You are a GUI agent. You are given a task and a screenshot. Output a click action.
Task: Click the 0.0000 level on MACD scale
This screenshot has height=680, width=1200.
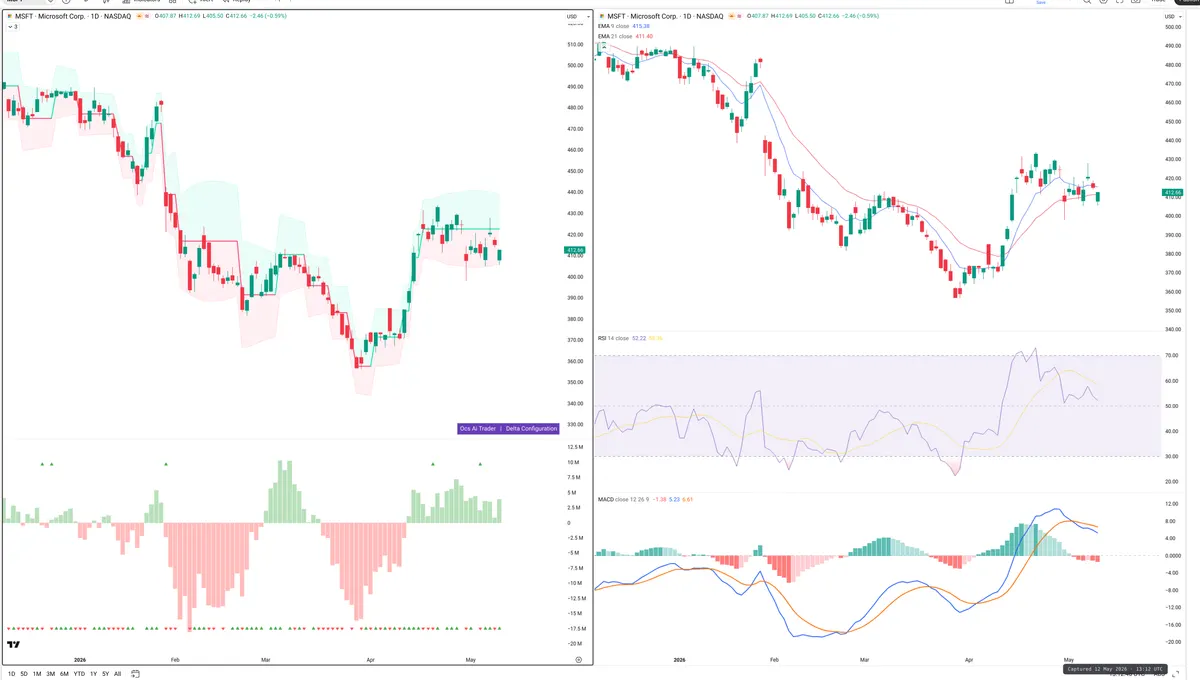[1173, 555]
